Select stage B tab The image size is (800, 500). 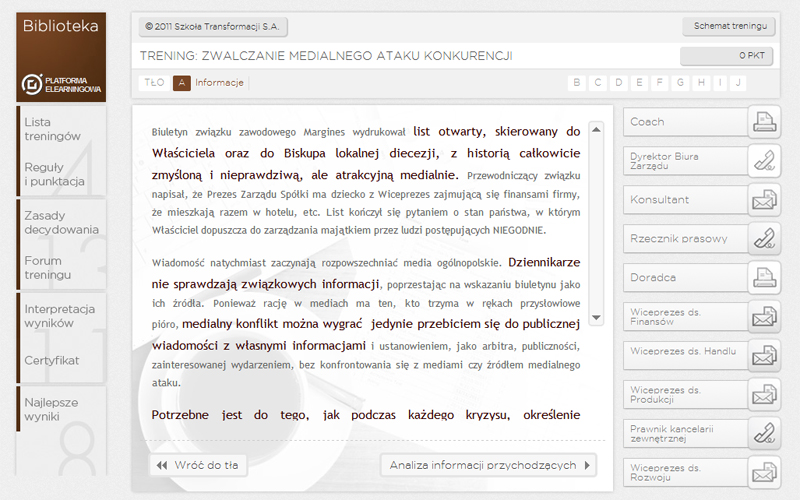pos(577,83)
